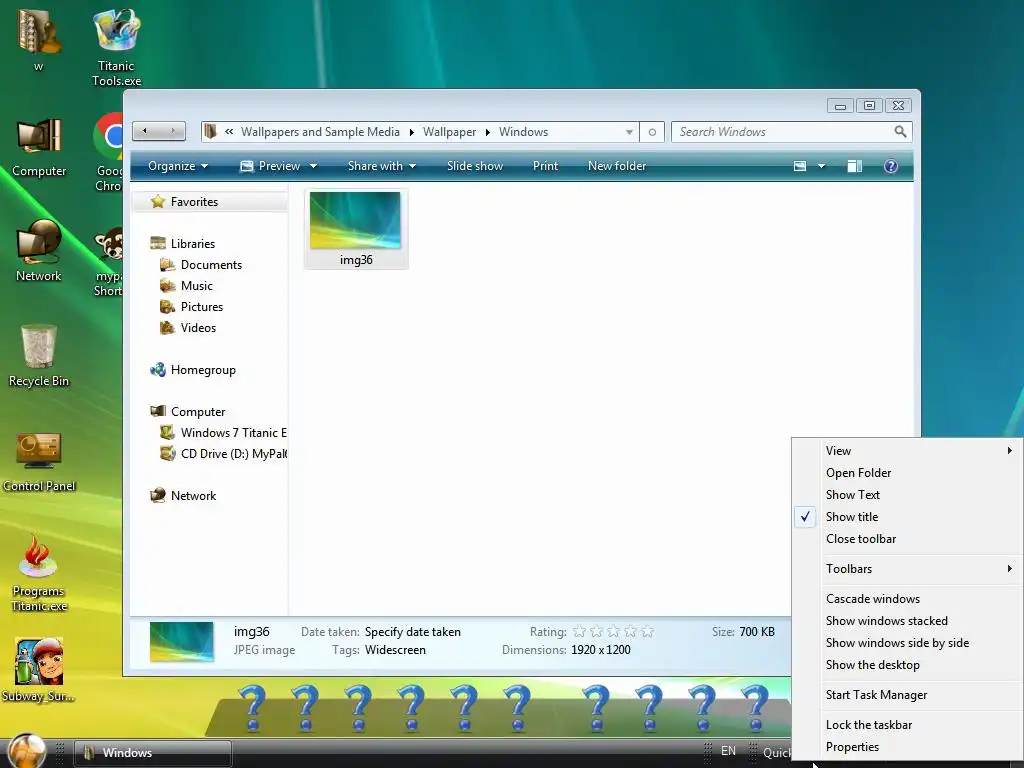Screen dimensions: 1024x768
Task: Choose Show windows side by side
Action: coord(908,643)
